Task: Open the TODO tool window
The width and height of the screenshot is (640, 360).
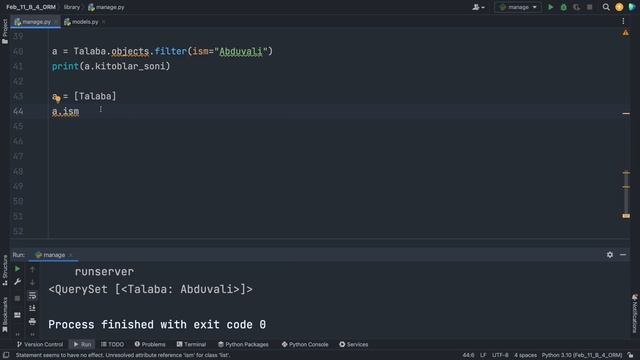Action: [x=112, y=344]
